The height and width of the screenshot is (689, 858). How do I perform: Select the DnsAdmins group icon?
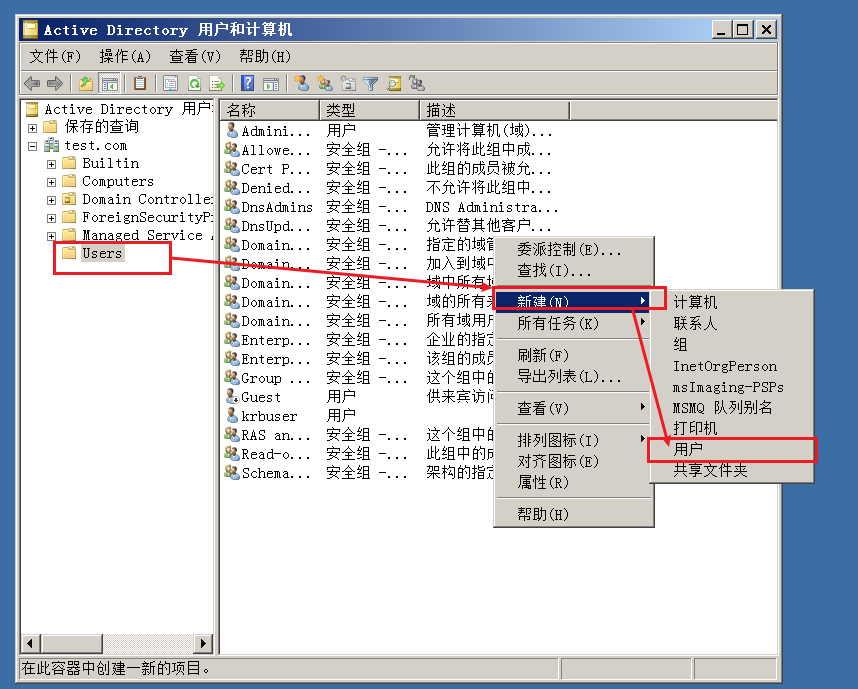tap(232, 207)
